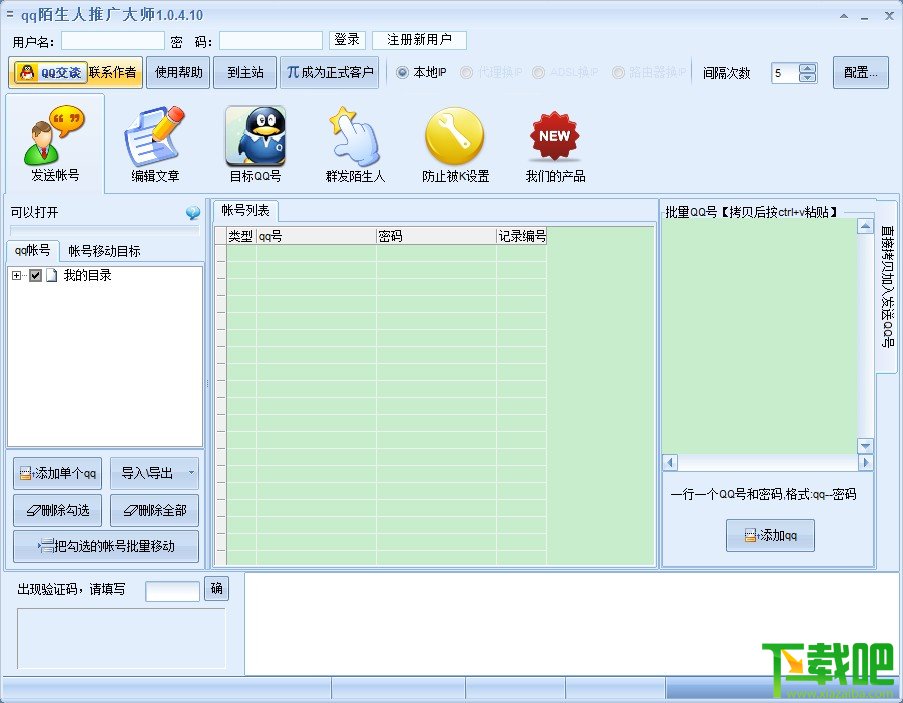Click the vertical 直接拷贝加入发送QQ号 side tab
903x703 pixels.
click(887, 286)
